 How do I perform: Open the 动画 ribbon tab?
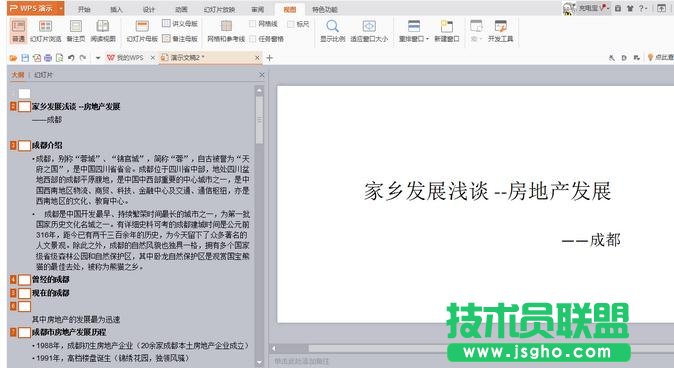point(181,9)
